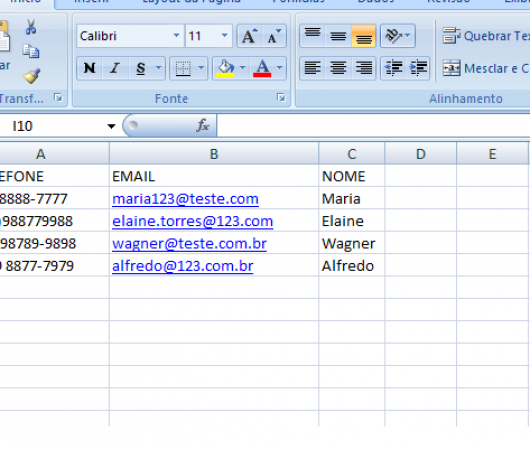This screenshot has height=450, width=530.
Task: Select cell containing Wagner
Action: (x=352, y=243)
